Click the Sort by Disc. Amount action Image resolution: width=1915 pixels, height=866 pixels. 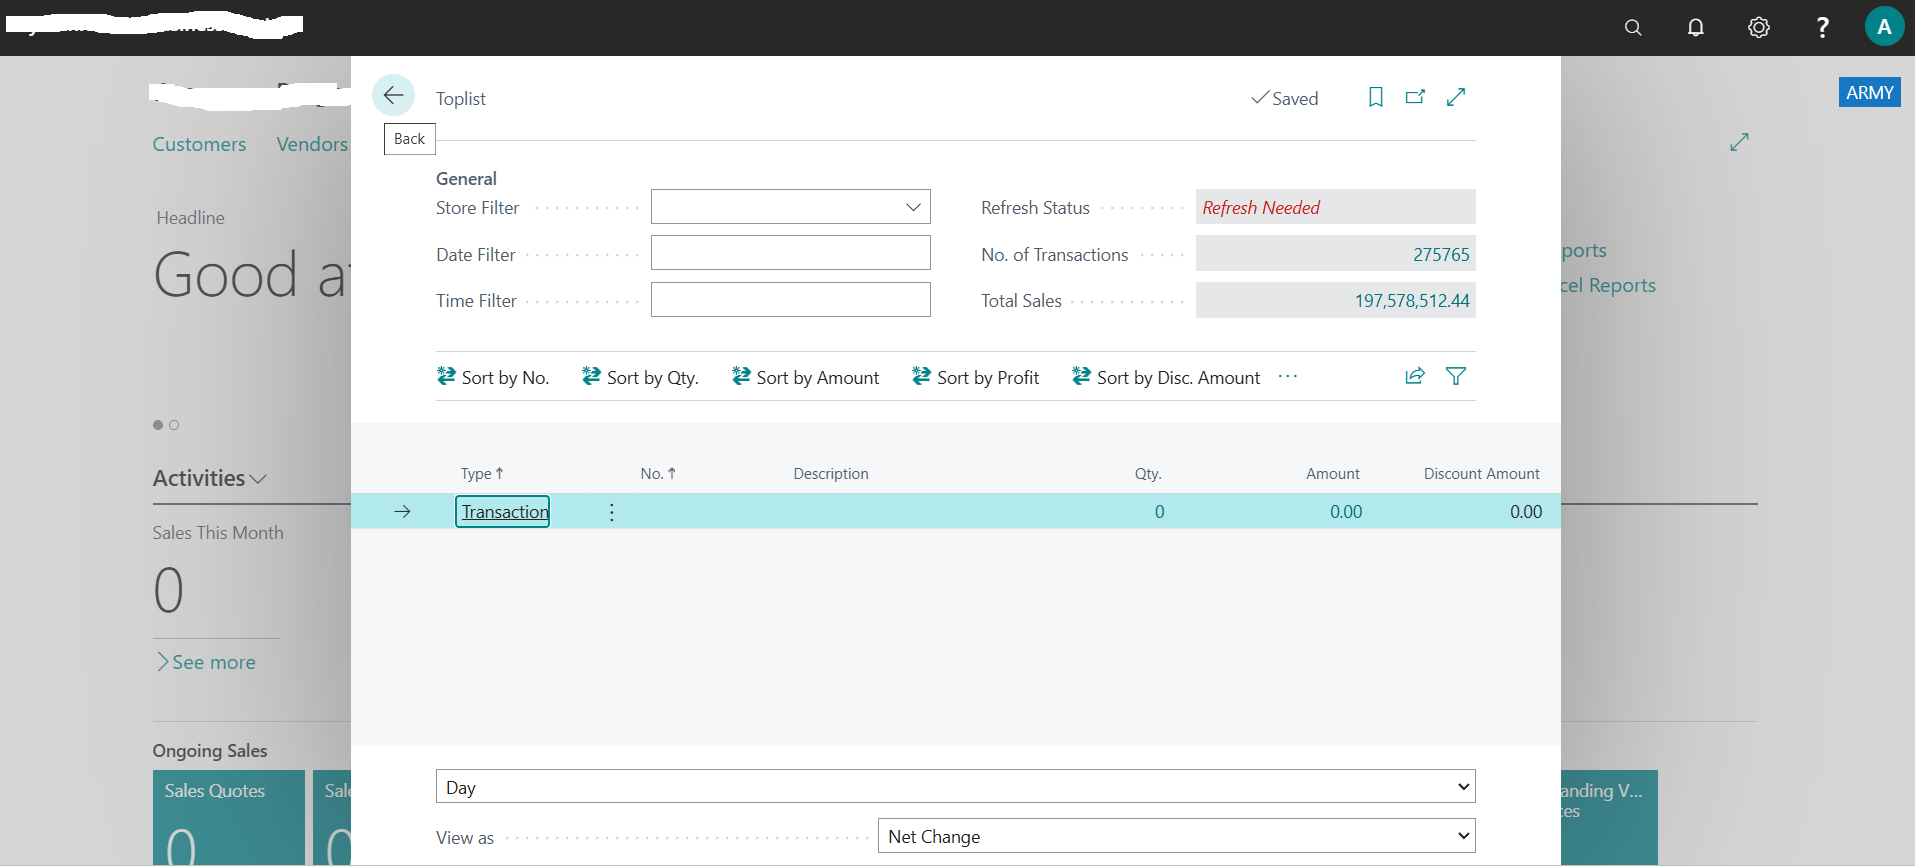(1166, 377)
